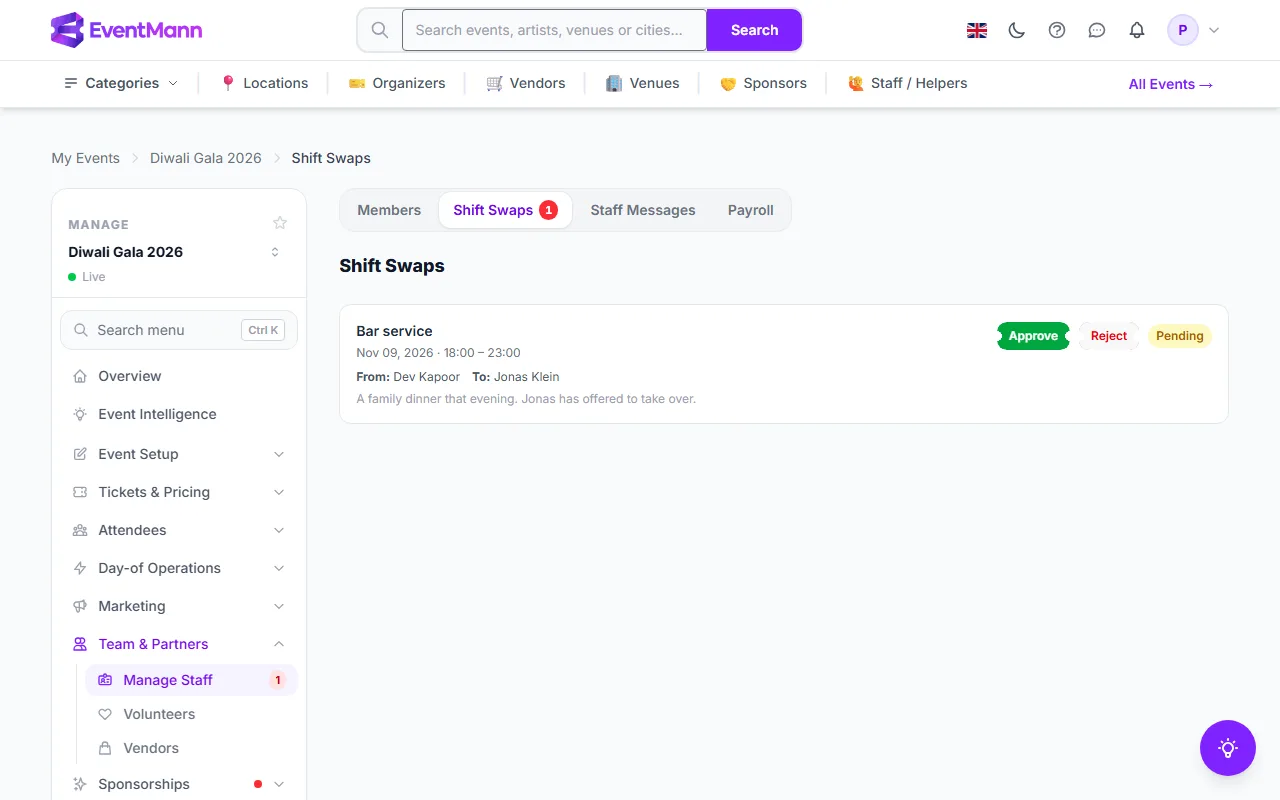This screenshot has width=1280, height=800.
Task: Open Volunteers in the sidebar
Action: click(191, 714)
